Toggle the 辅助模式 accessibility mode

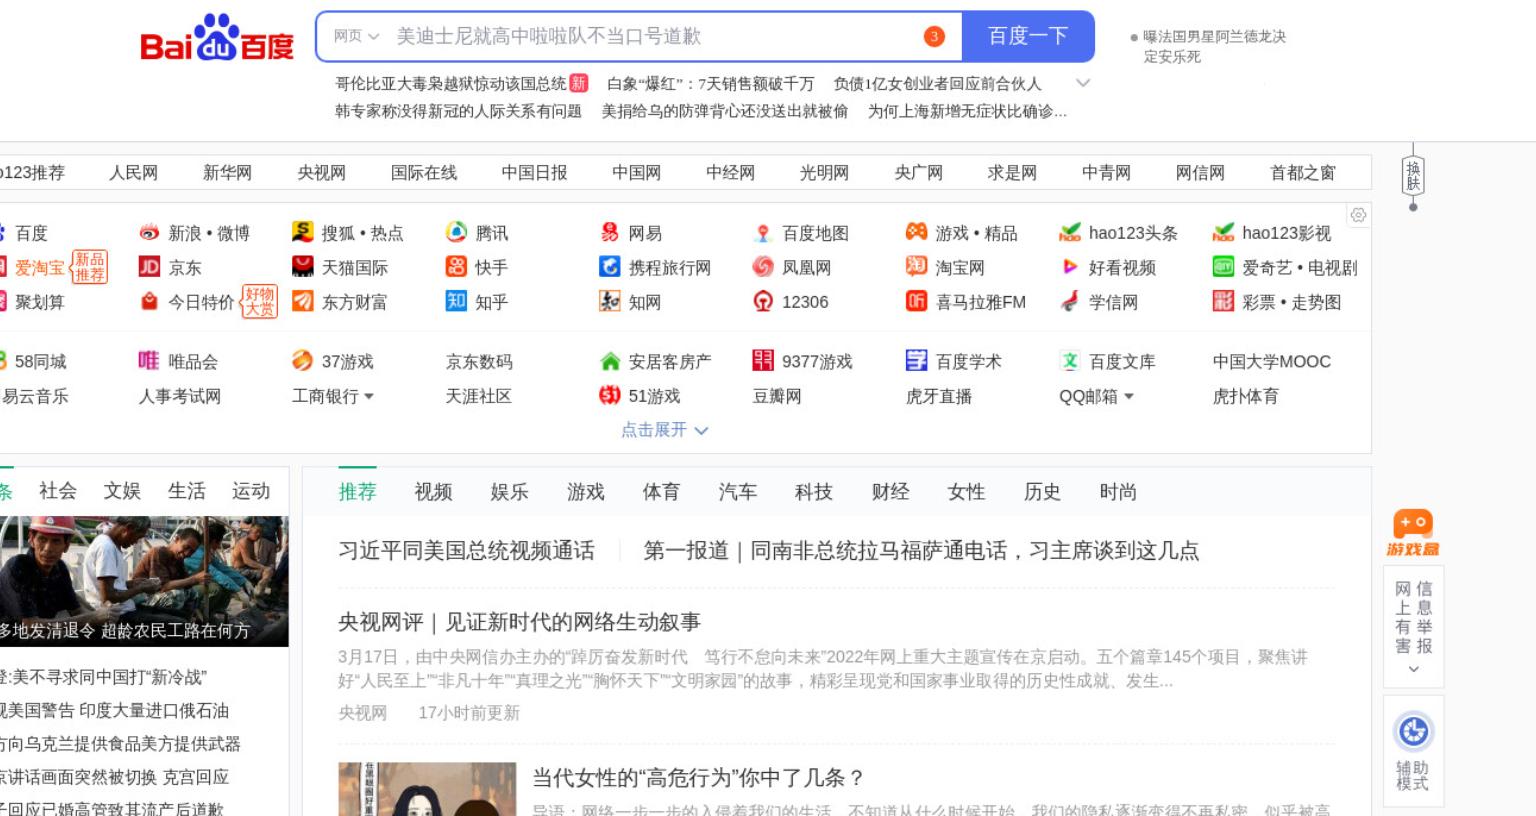(1413, 751)
